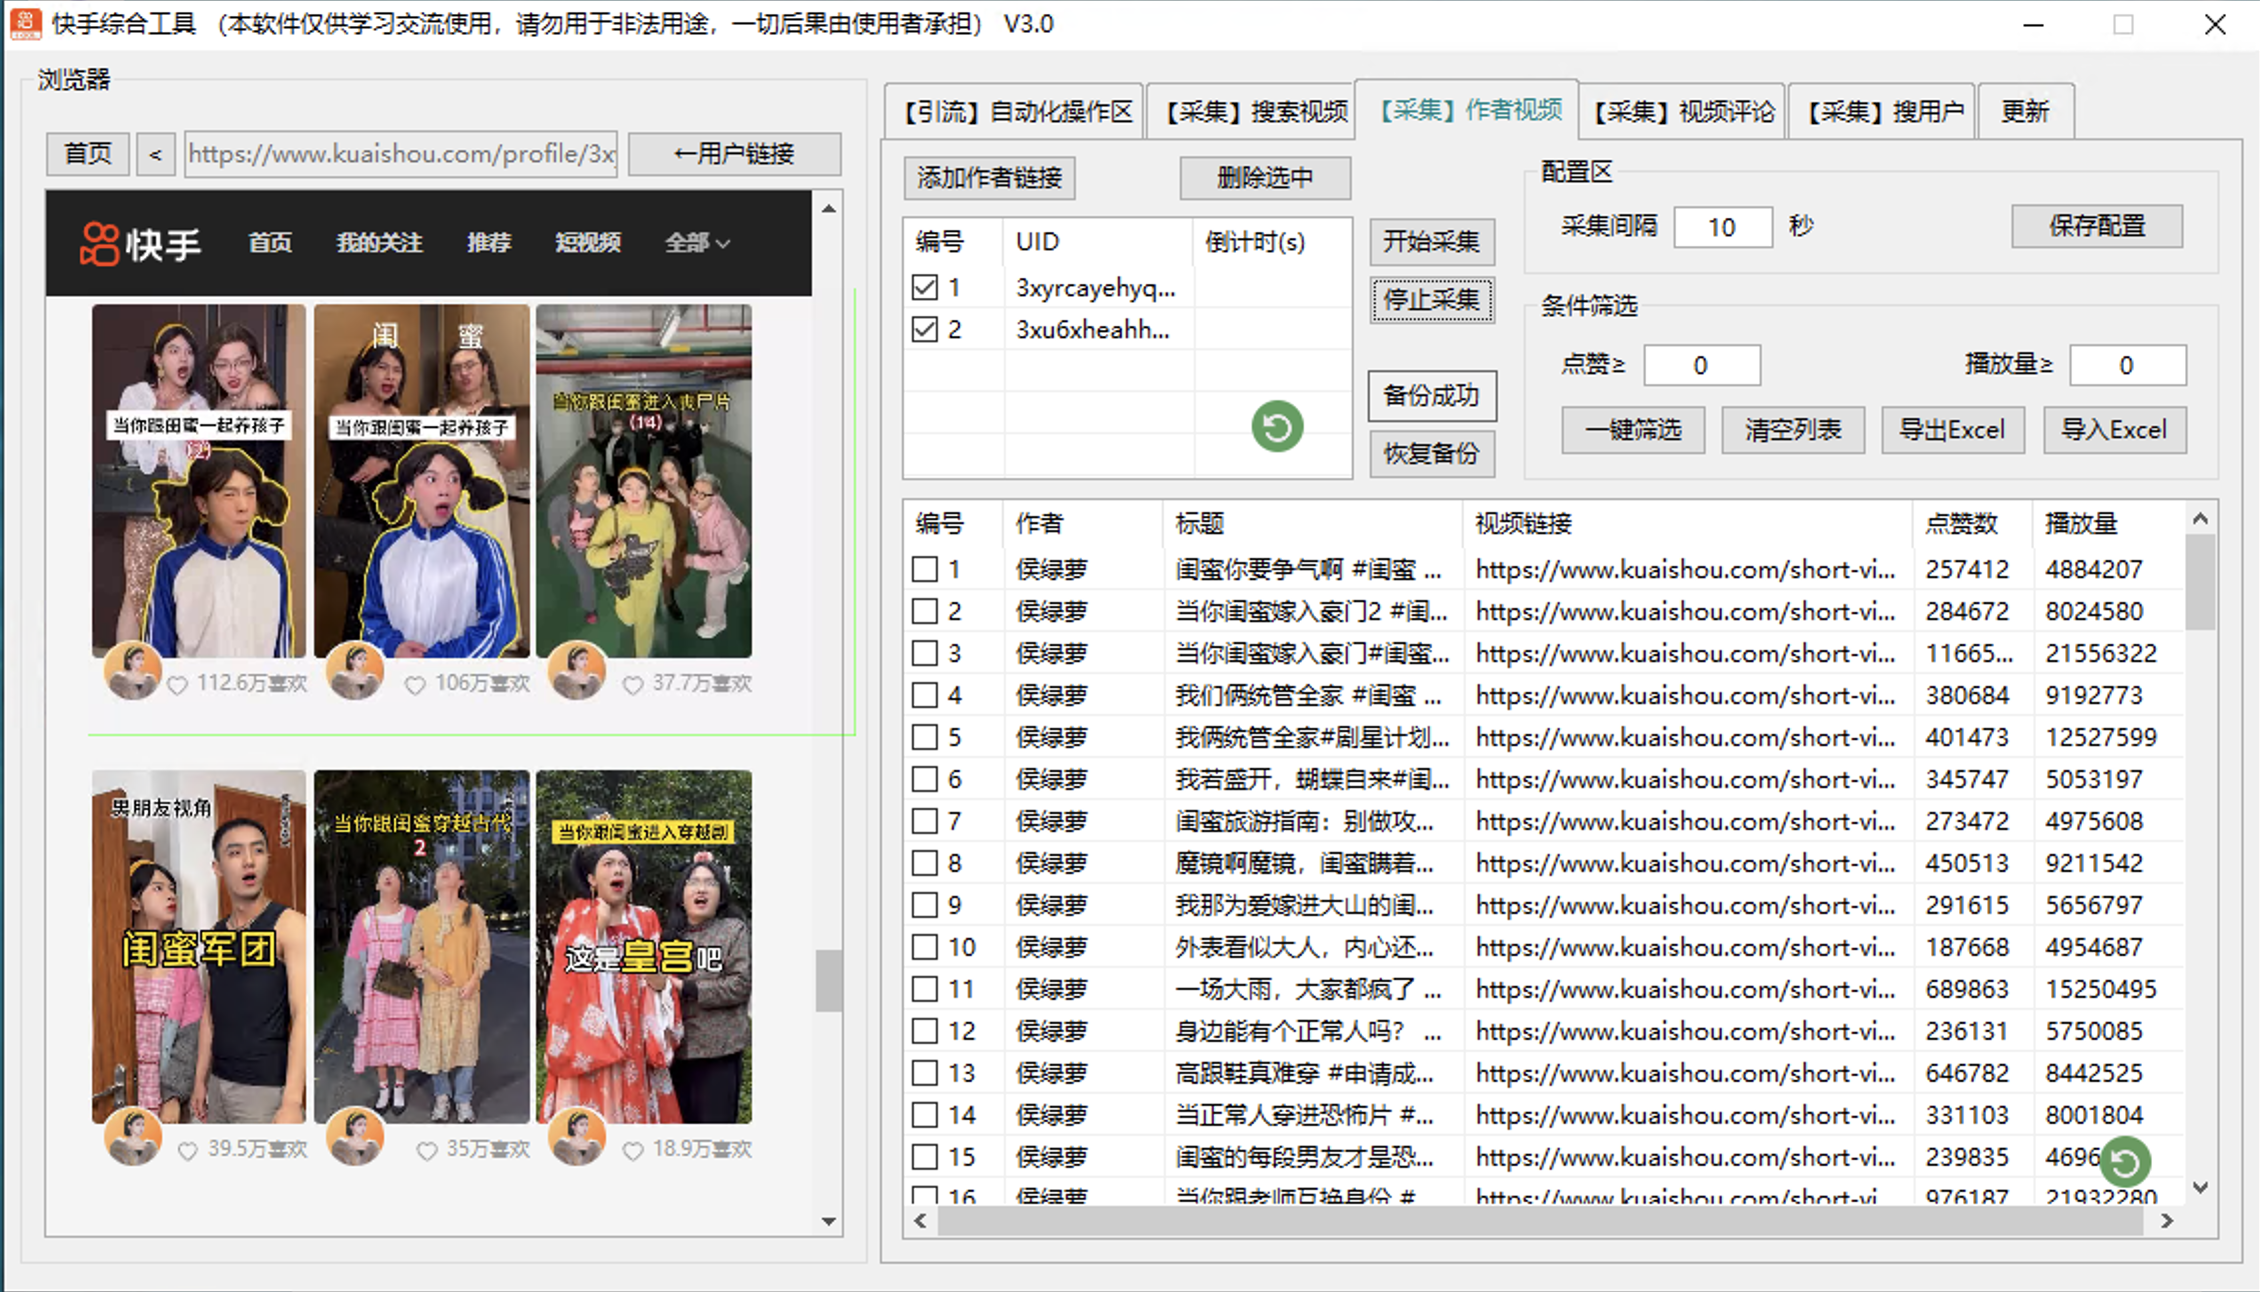2260x1292 pixels.
Task: Click the browser URL address bar
Action: click(x=400, y=153)
